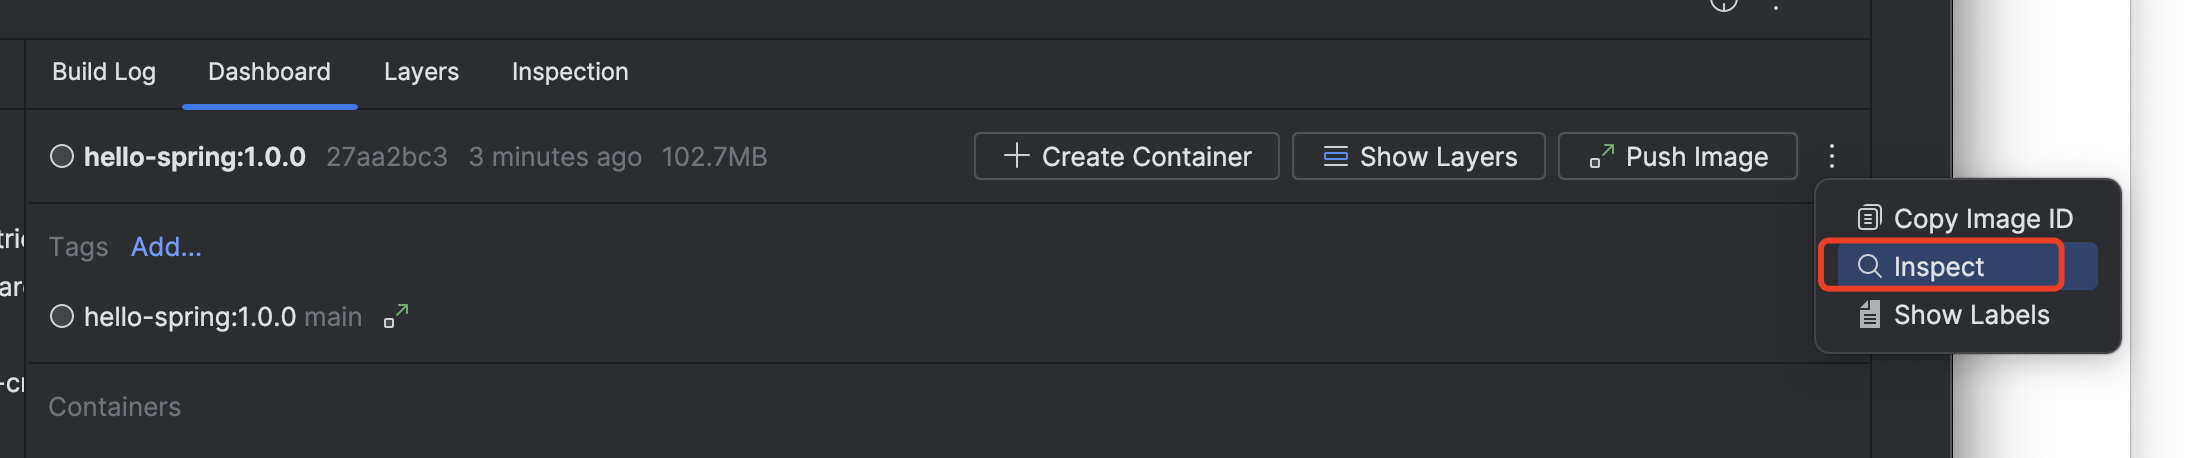Screen dimensions: 2192x458
Task: Switch to the Dashboard tab
Action: [x=269, y=72]
